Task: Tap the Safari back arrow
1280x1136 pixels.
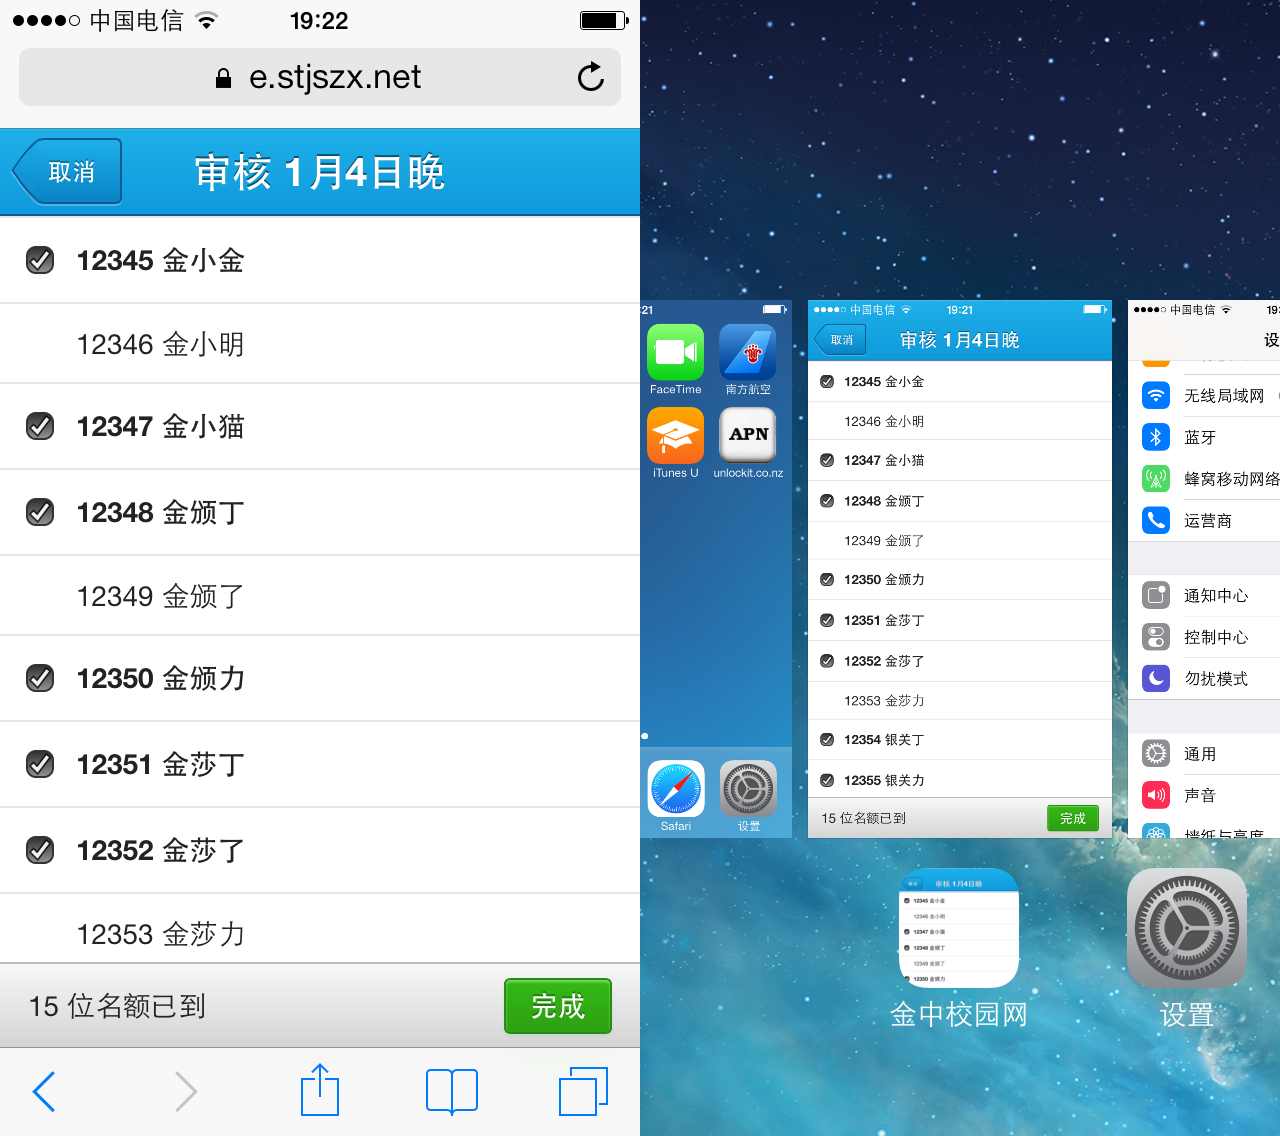Action: (44, 1091)
